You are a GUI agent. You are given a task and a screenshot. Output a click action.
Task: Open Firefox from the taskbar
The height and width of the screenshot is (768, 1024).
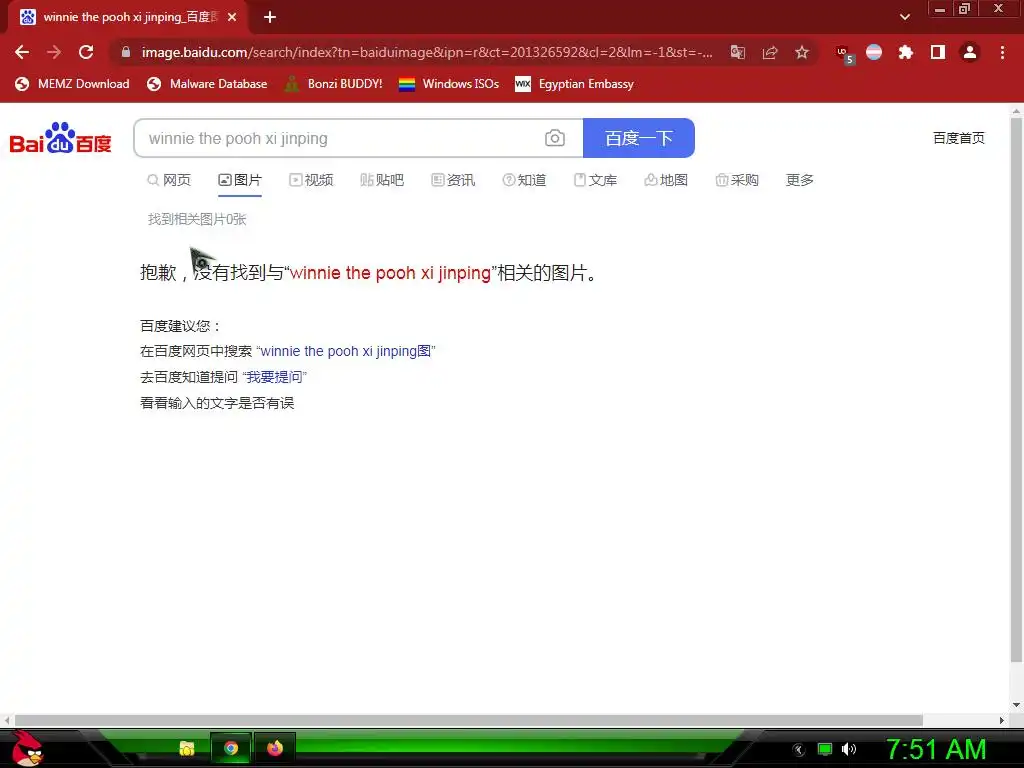(275, 748)
